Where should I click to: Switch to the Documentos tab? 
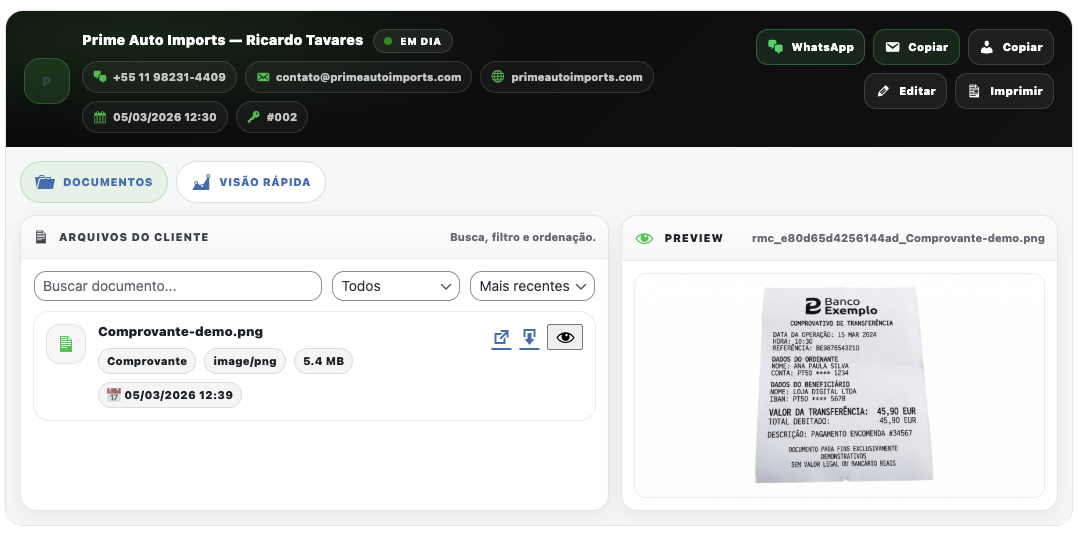94,182
